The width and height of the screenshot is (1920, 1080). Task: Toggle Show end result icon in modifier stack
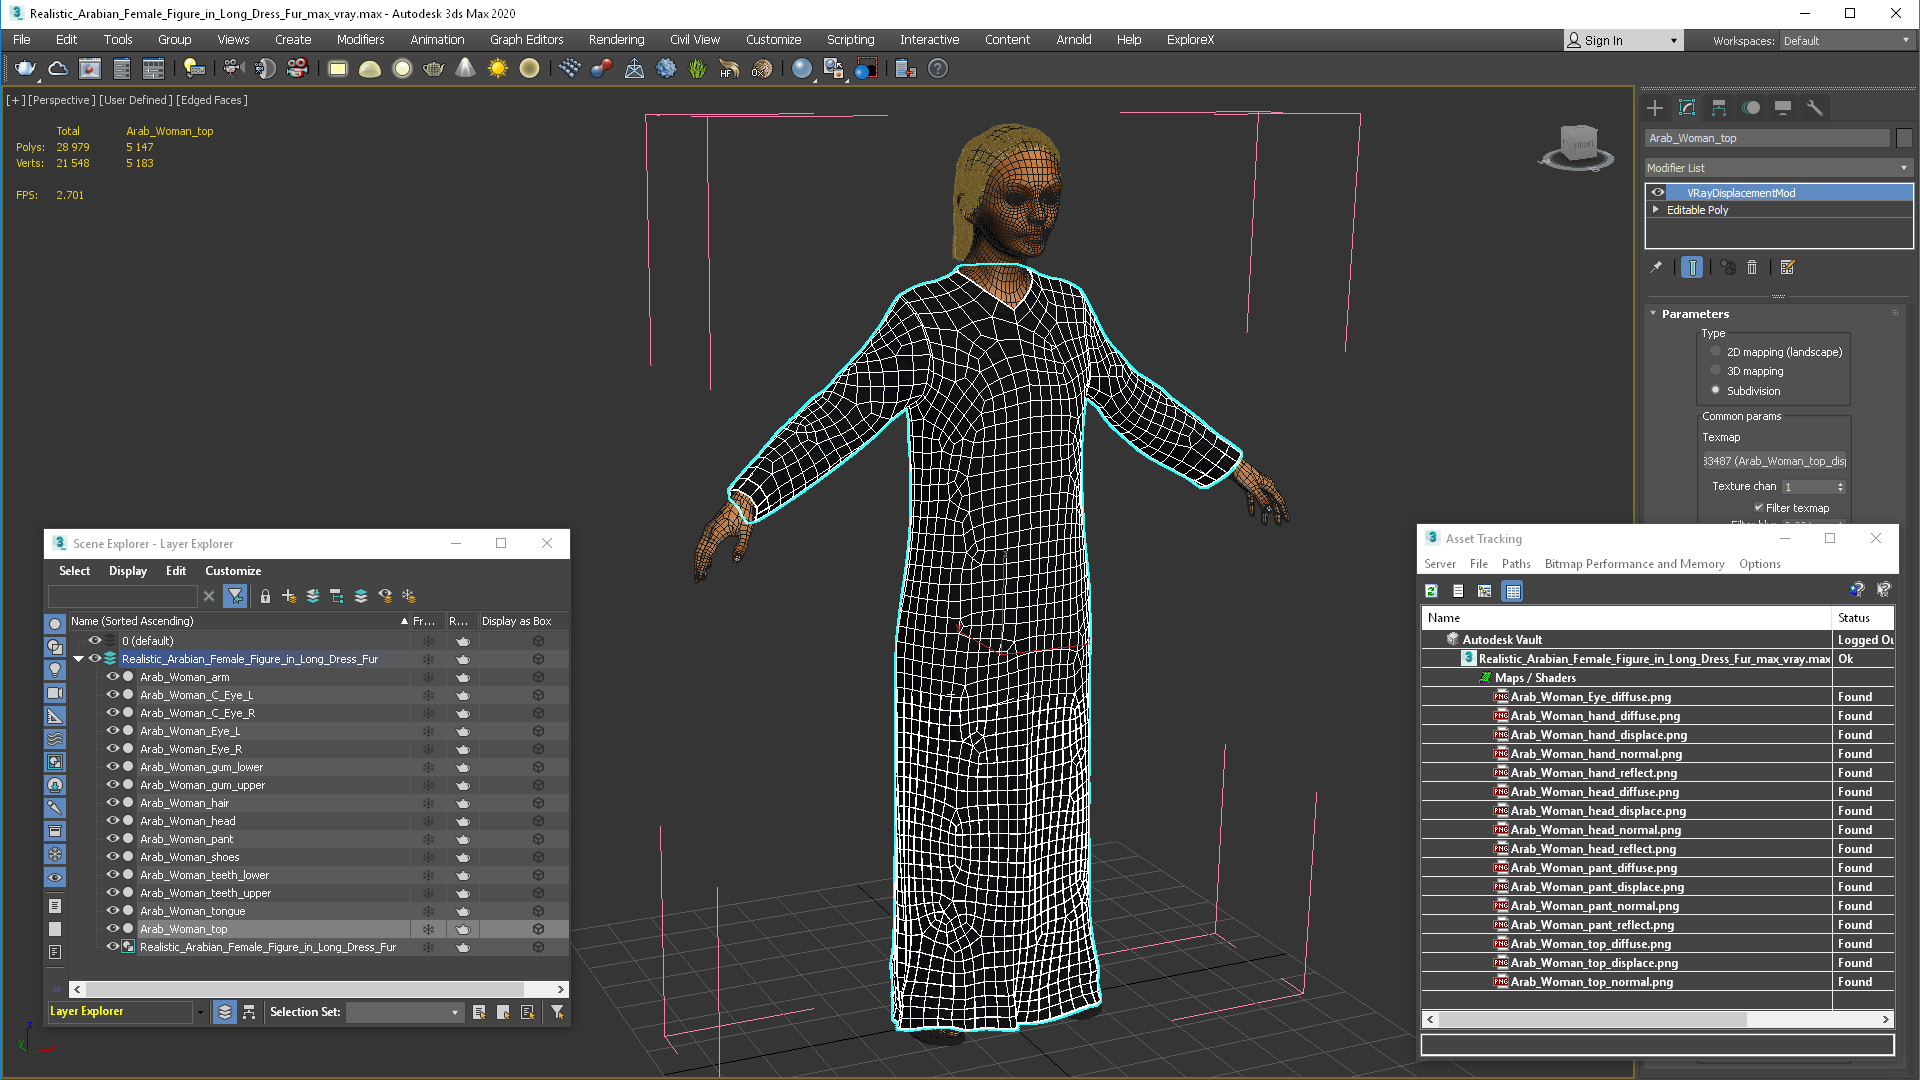(1692, 267)
